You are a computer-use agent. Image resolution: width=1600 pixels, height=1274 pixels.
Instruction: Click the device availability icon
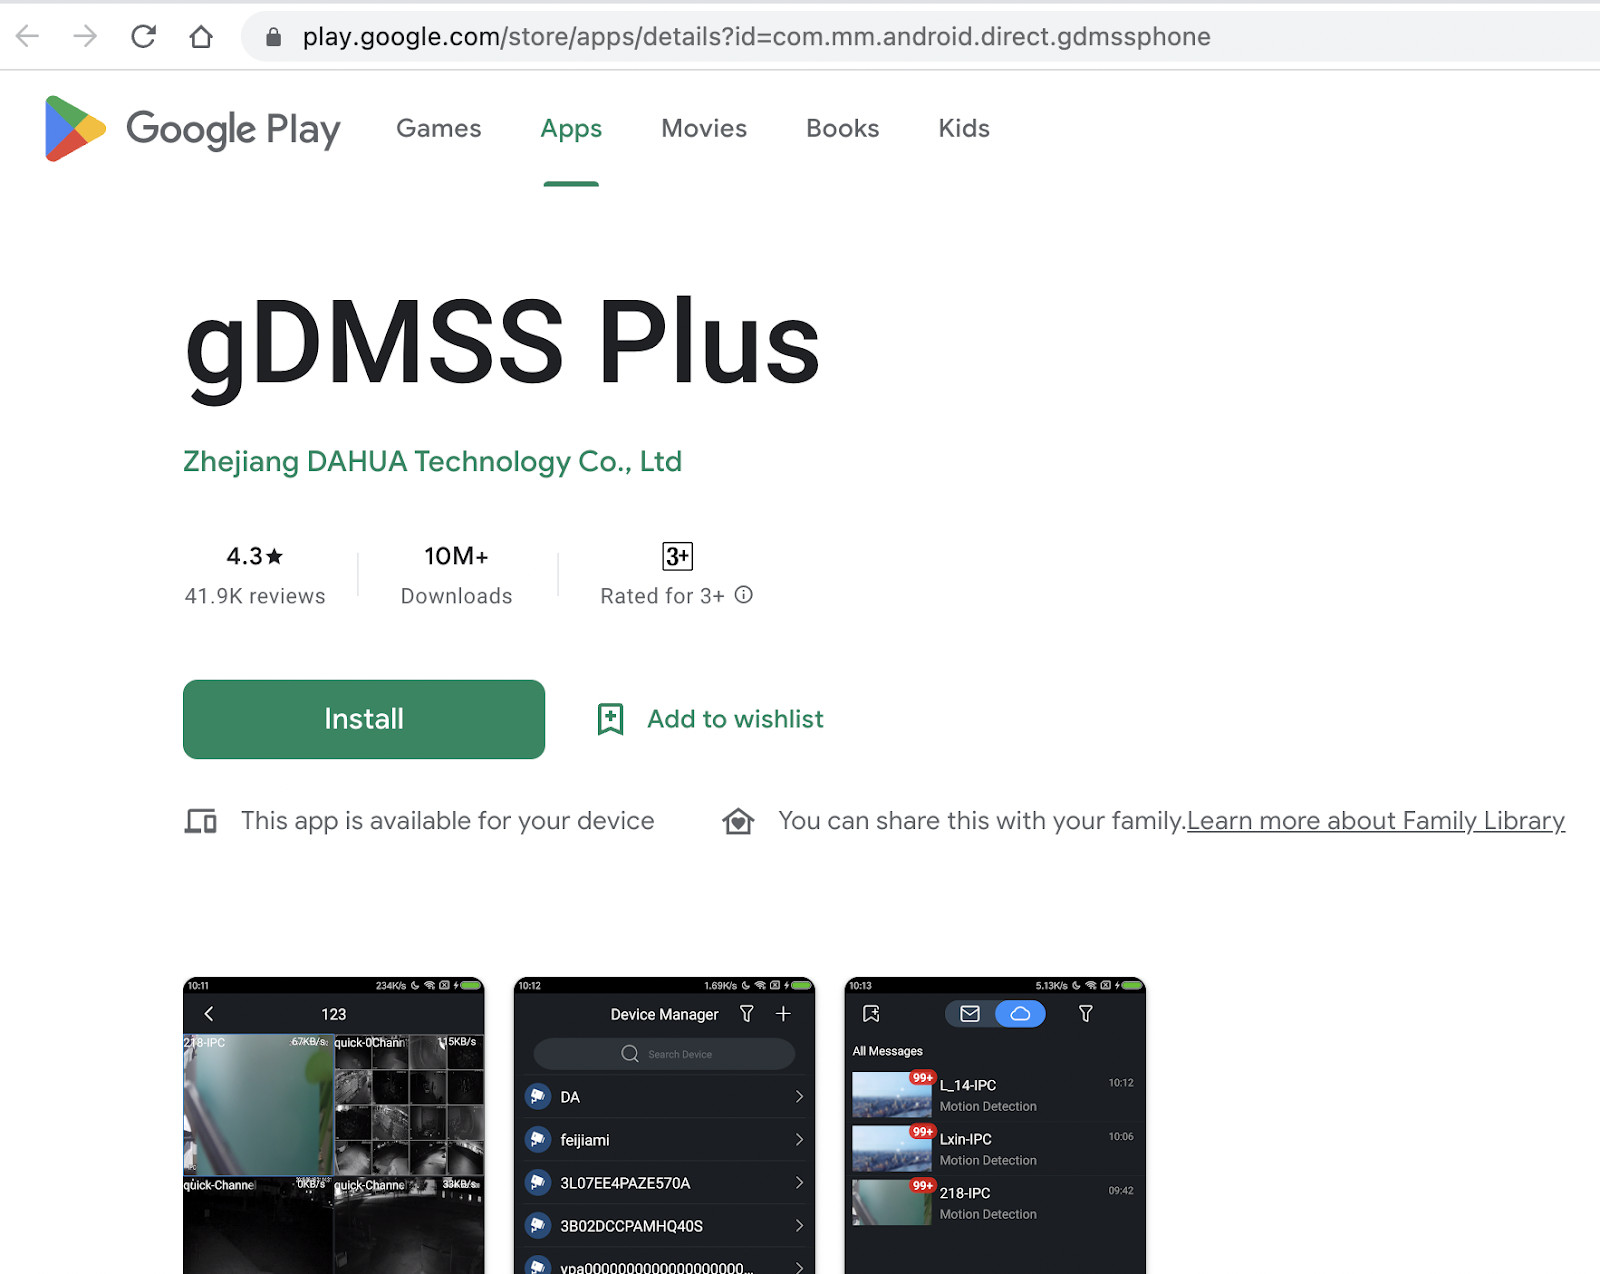[201, 821]
